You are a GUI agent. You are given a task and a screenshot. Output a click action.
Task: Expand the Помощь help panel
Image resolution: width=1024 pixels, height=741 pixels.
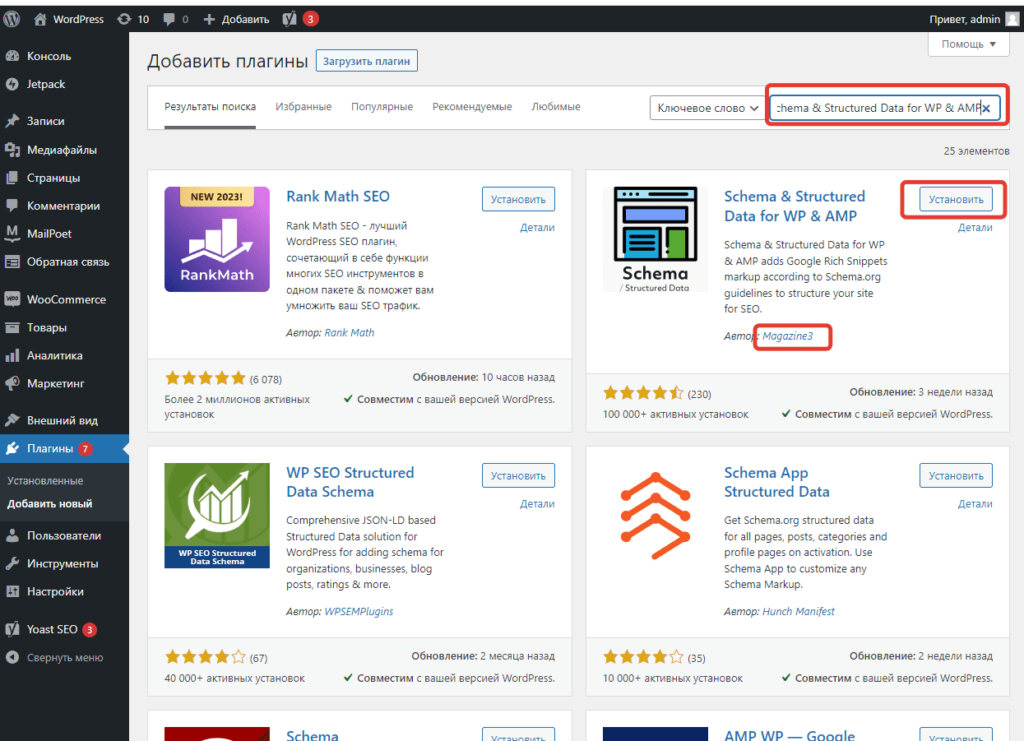[968, 44]
